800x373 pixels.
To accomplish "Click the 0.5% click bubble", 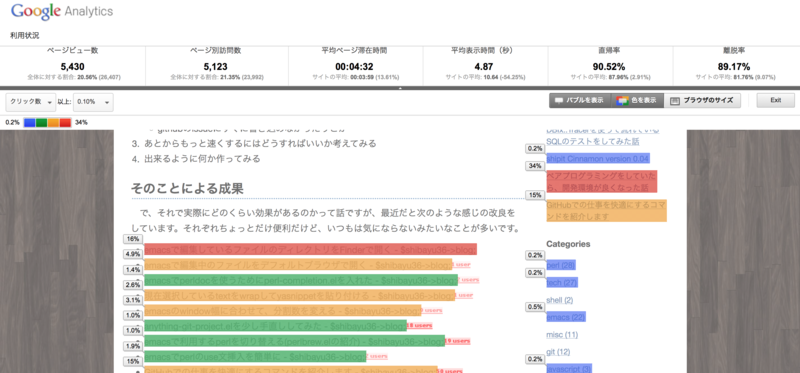I will [x=535, y=307].
